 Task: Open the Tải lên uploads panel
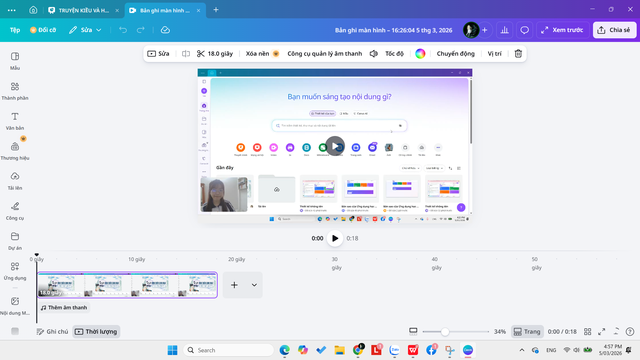click(15, 181)
